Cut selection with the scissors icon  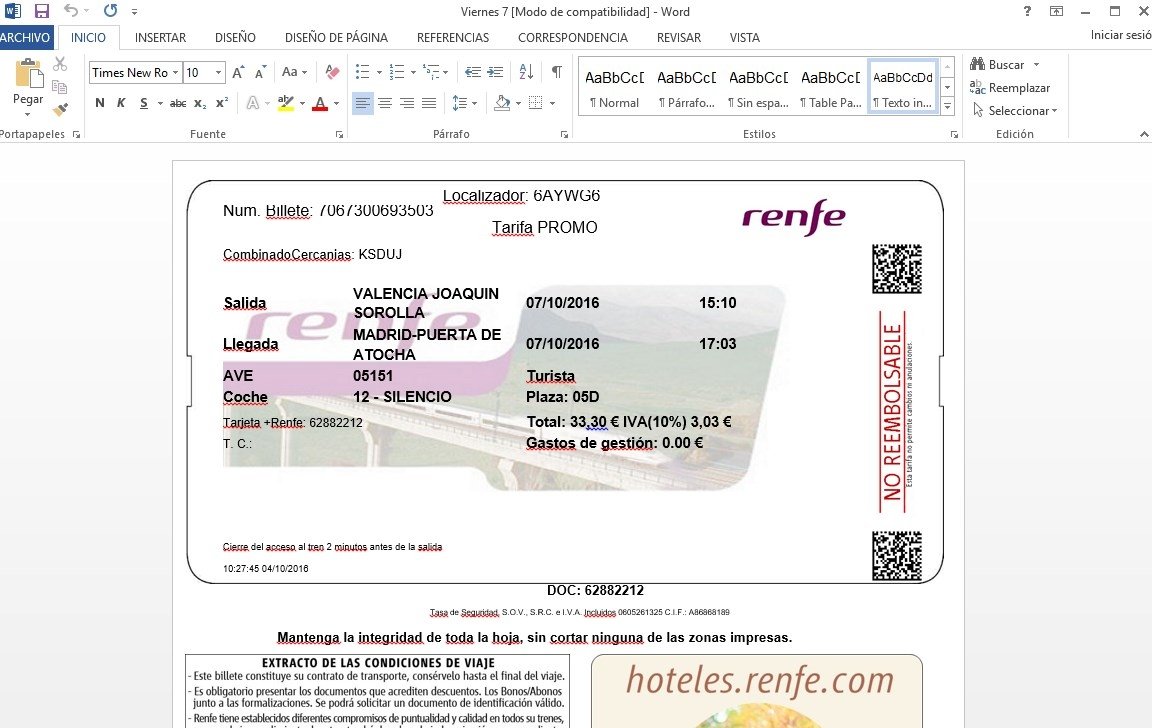tap(60, 64)
